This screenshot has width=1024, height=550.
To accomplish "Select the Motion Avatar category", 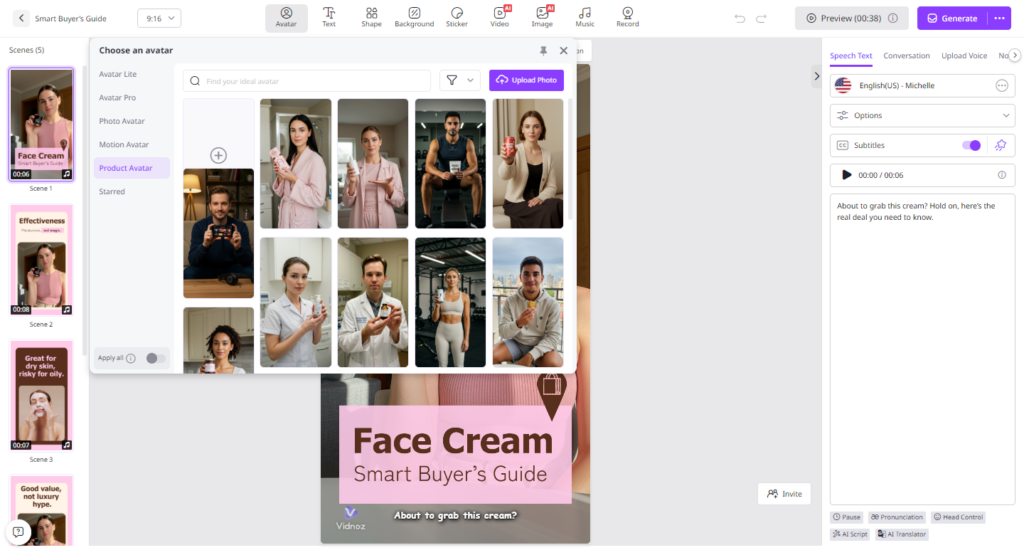I will [123, 144].
